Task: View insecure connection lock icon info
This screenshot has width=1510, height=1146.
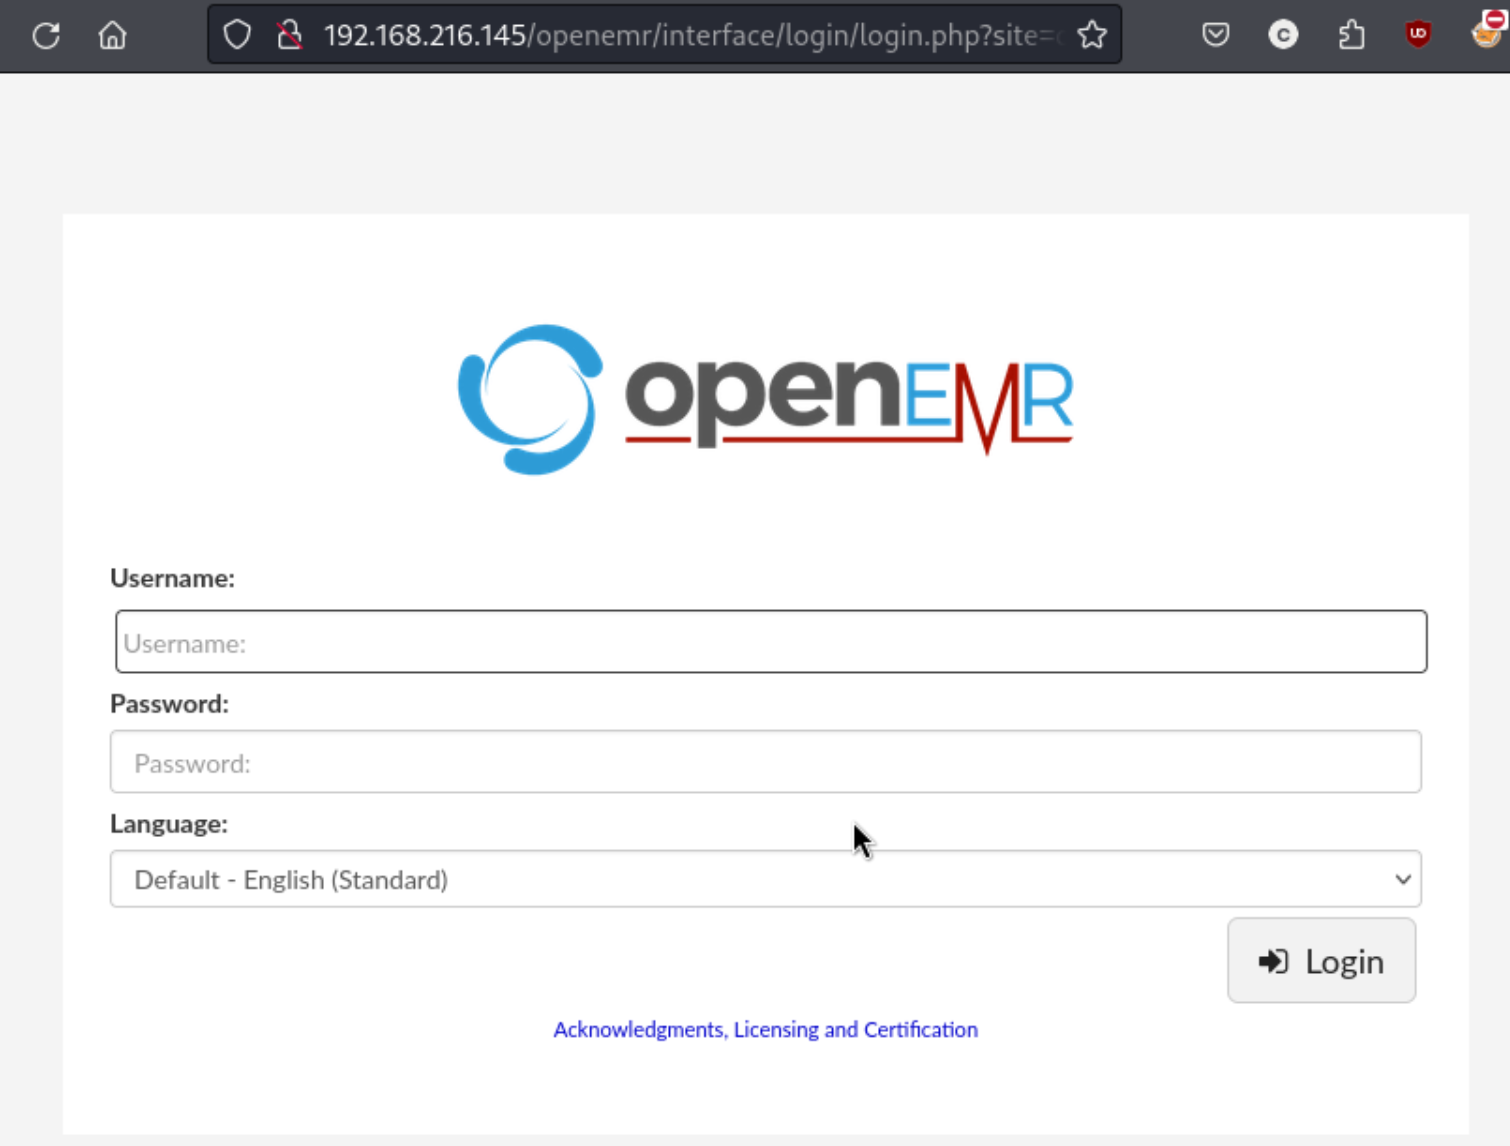Action: click(290, 35)
